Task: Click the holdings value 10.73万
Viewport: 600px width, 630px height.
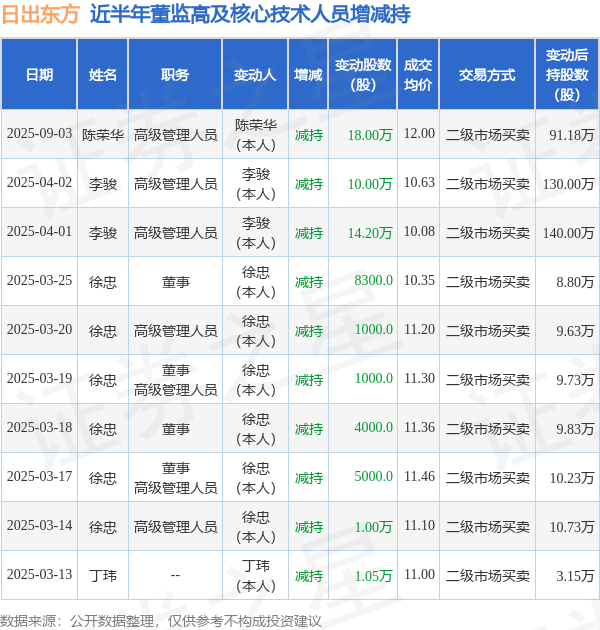Action: [x=571, y=527]
